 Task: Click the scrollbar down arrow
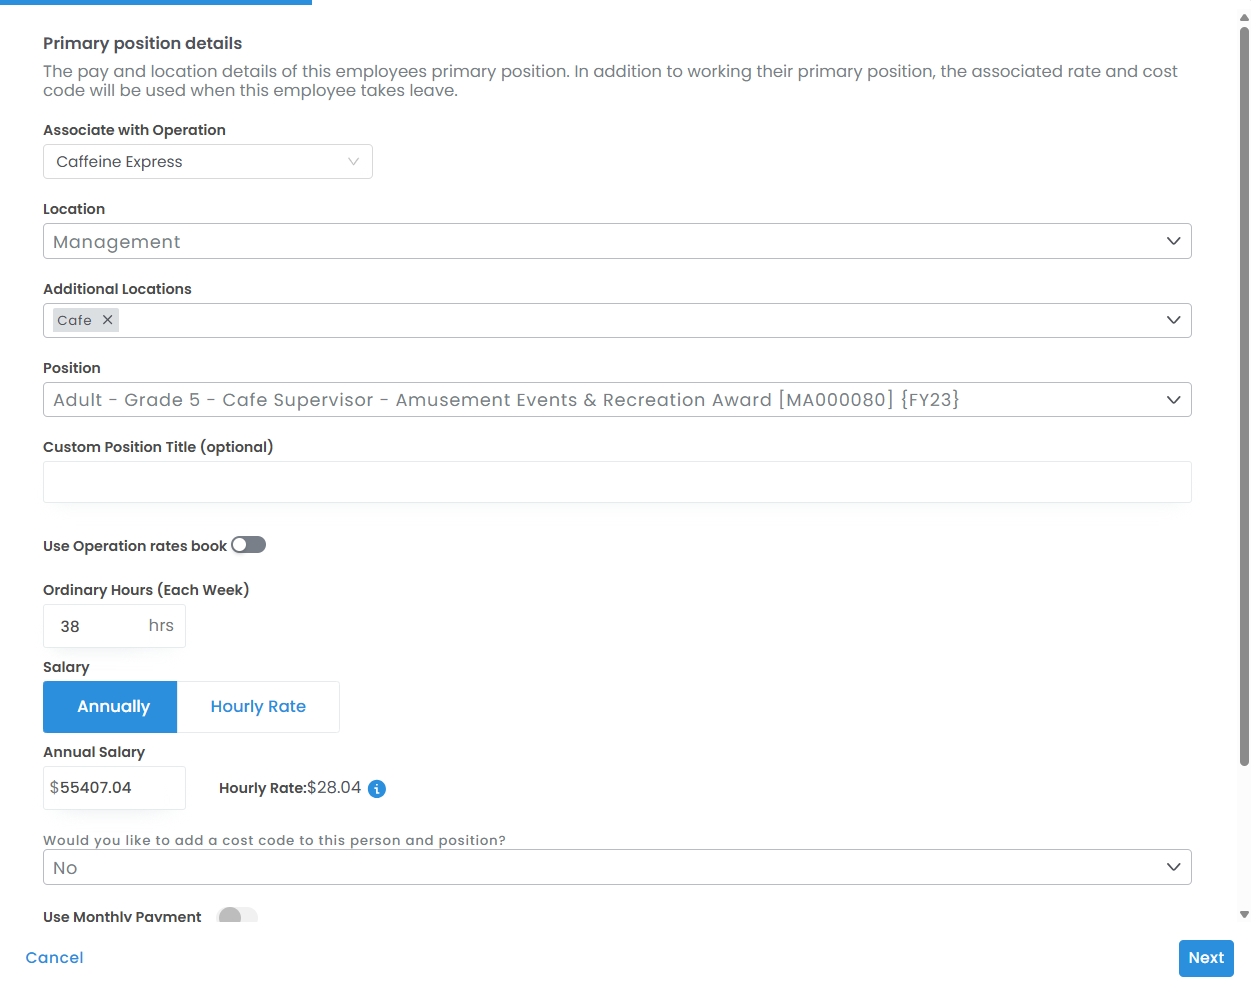click(1244, 914)
